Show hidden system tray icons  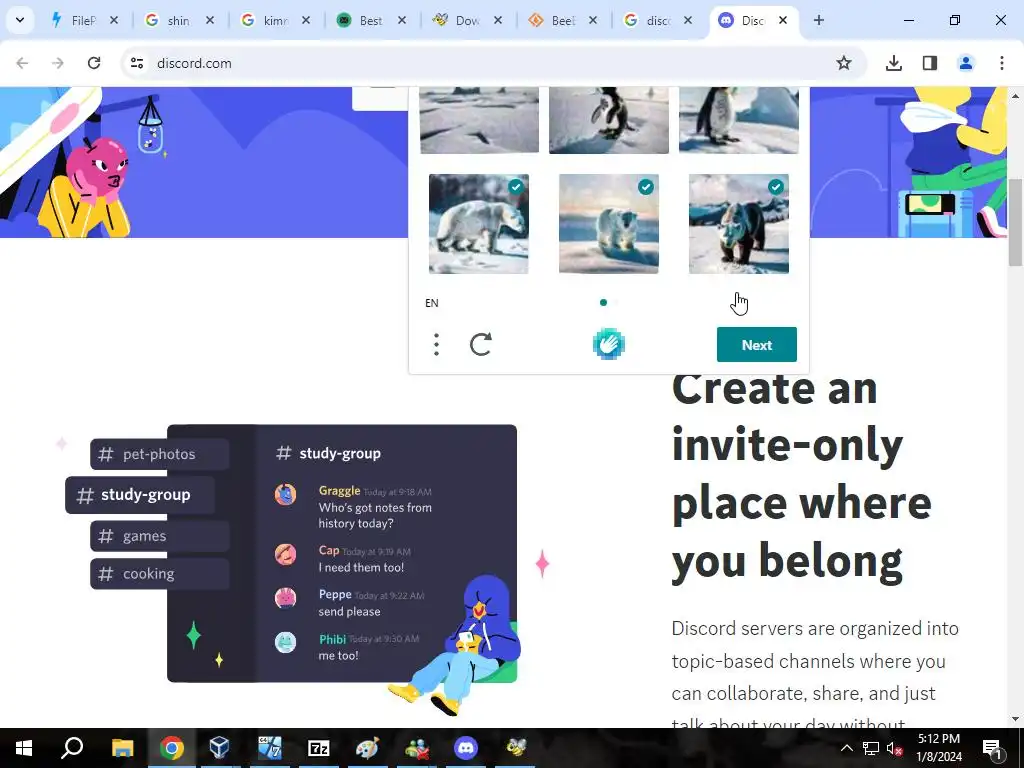(x=846, y=748)
